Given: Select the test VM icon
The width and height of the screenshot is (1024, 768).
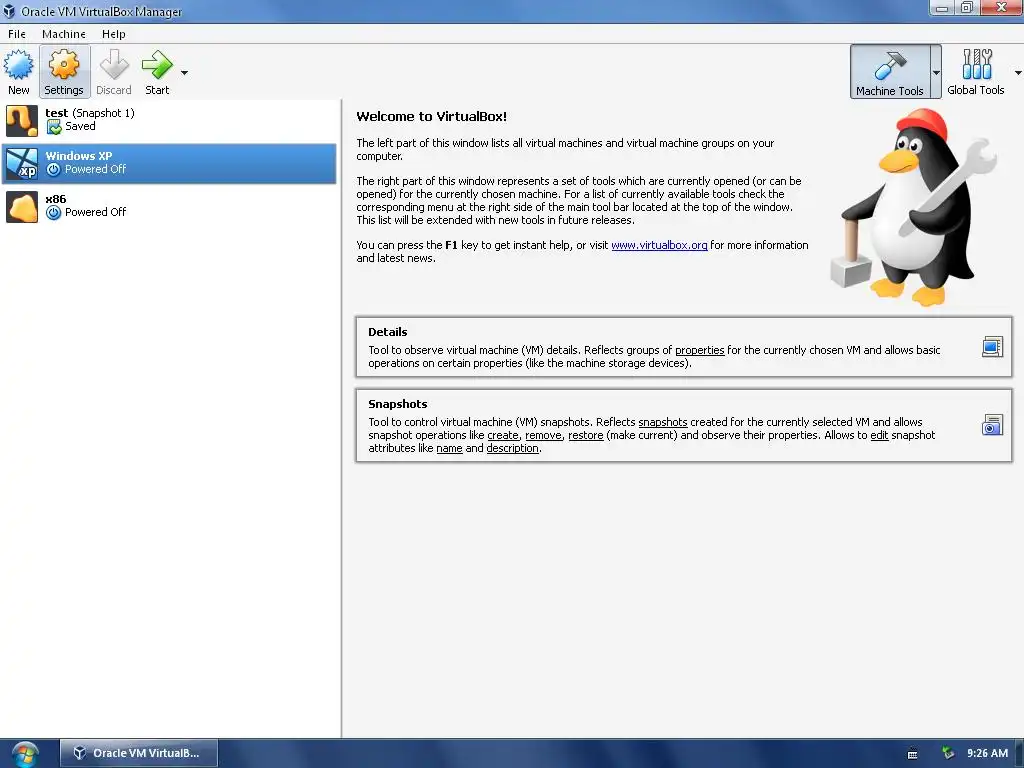Looking at the screenshot, I should [x=22, y=120].
